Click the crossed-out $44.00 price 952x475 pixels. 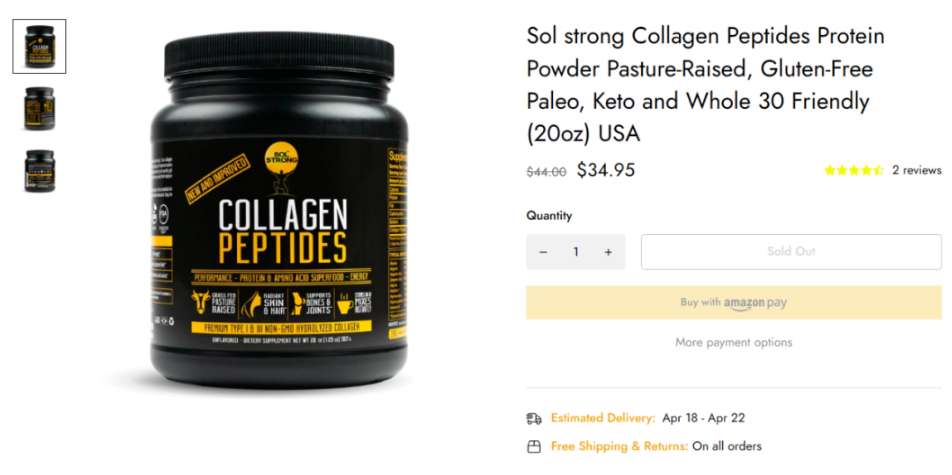click(x=546, y=172)
